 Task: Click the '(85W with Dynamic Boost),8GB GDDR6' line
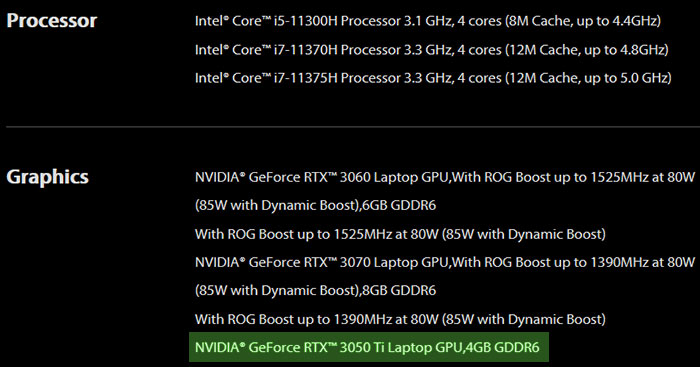[316, 291]
